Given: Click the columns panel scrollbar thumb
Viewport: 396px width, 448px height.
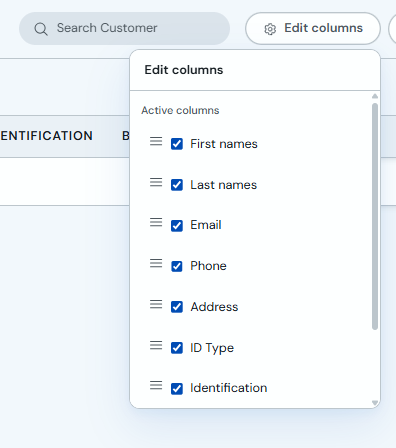Looking at the screenshot, I should (375, 216).
